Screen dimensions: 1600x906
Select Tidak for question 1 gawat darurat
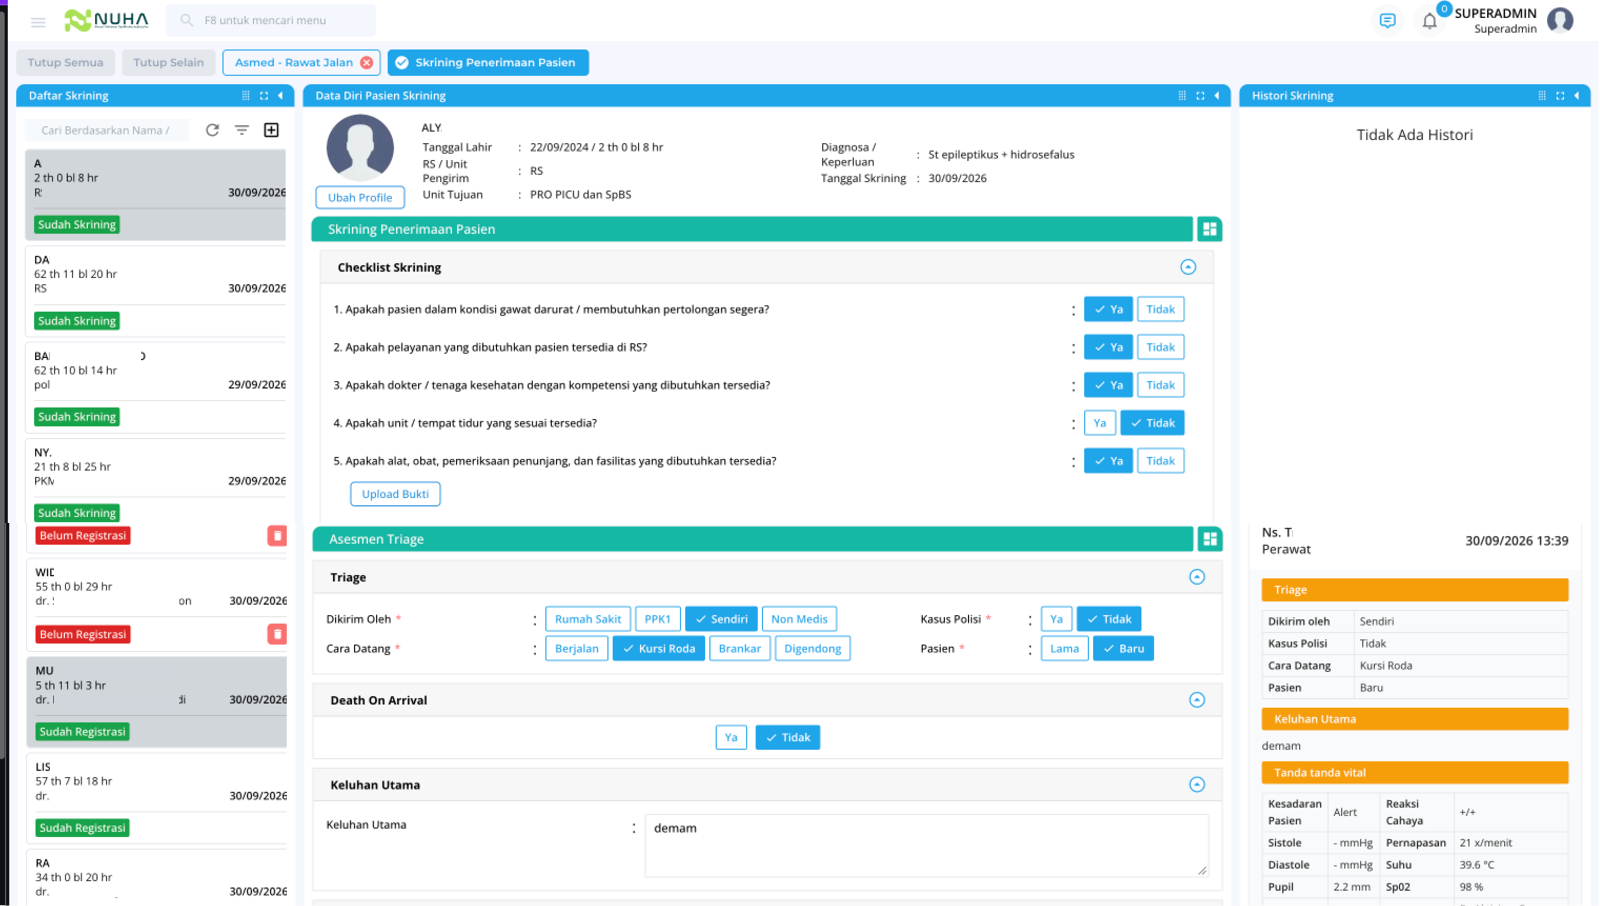click(x=1160, y=309)
